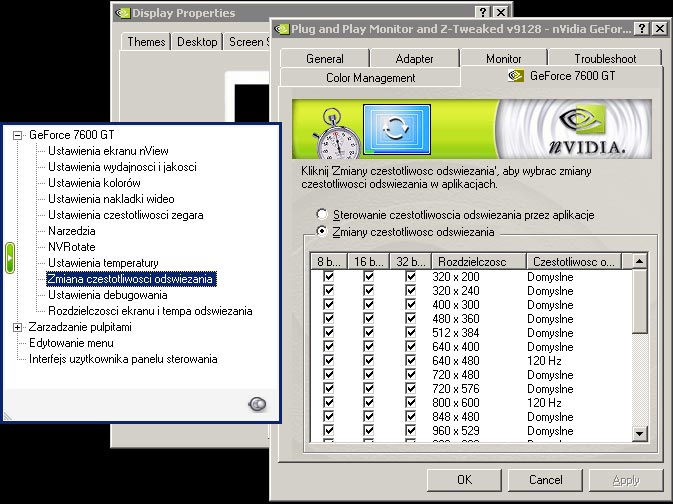Collapse the GeForce 7600 GT tree node

click(x=17, y=136)
